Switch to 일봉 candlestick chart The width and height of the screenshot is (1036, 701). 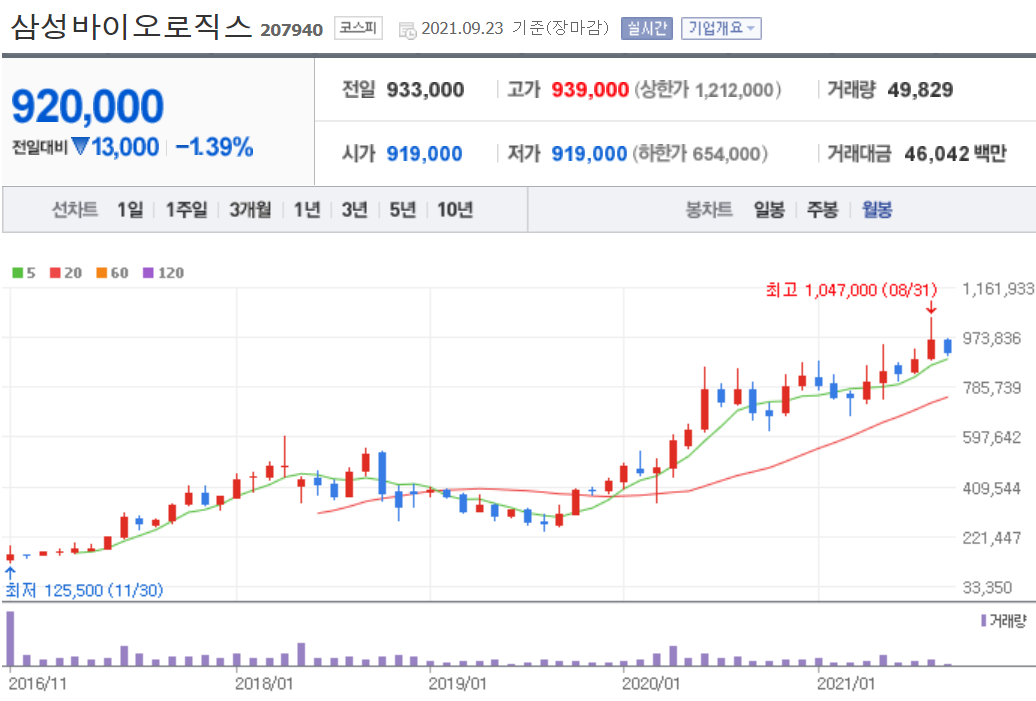[769, 210]
